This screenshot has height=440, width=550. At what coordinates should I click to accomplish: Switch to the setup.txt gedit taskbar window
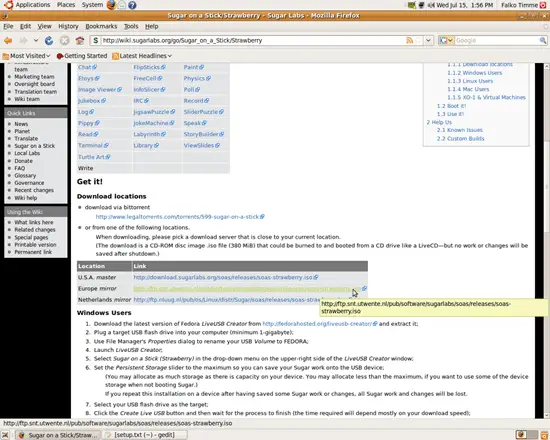pos(145,435)
